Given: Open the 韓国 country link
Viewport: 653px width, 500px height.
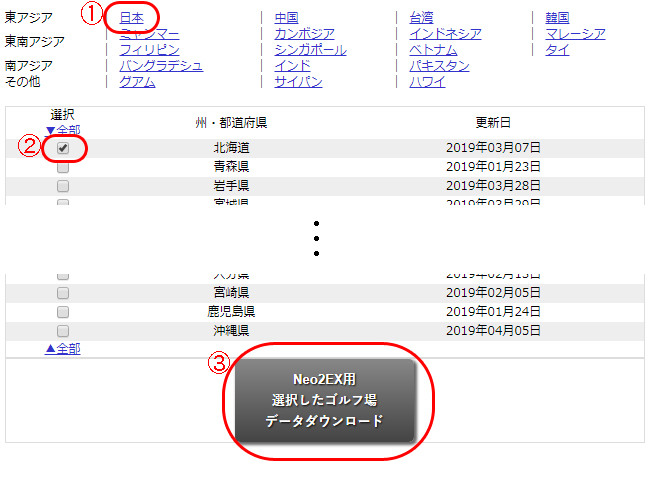Looking at the screenshot, I should 557,18.
